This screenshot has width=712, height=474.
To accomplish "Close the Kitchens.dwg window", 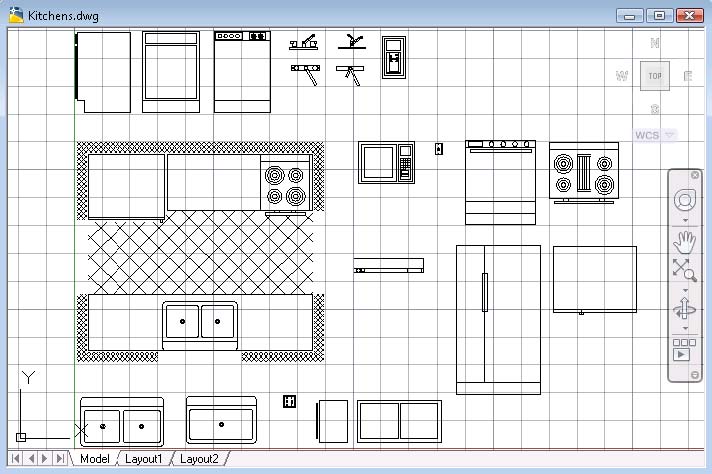I will tap(689, 15).
